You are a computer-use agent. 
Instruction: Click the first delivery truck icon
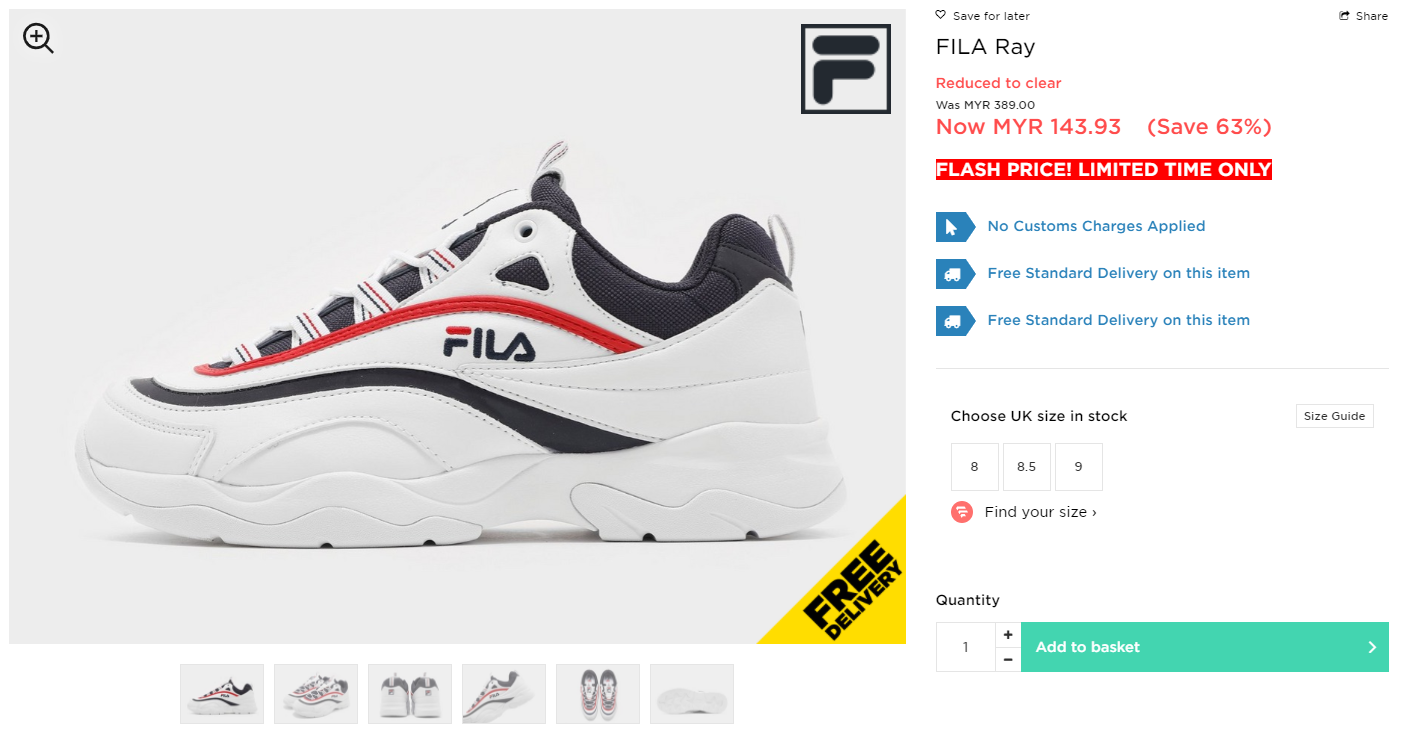[954, 274]
